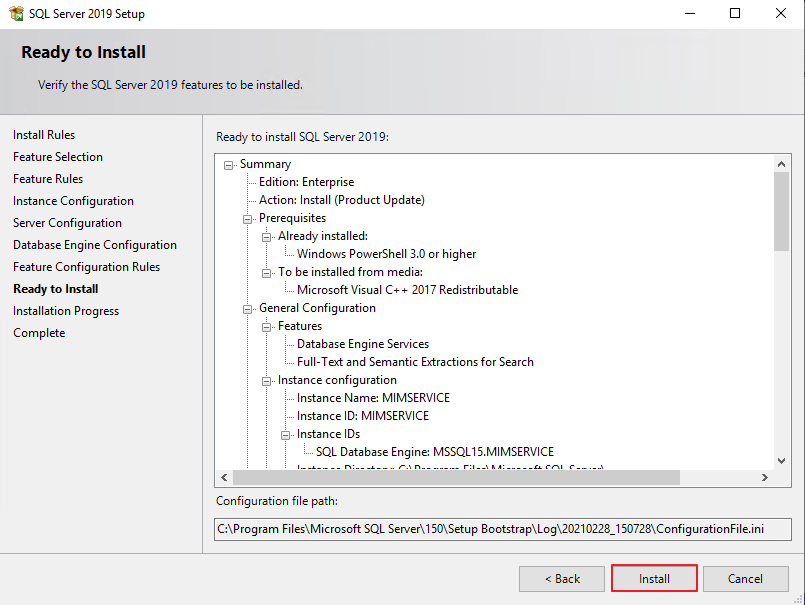Click the SQL Server Setup title bar icon

point(16,13)
